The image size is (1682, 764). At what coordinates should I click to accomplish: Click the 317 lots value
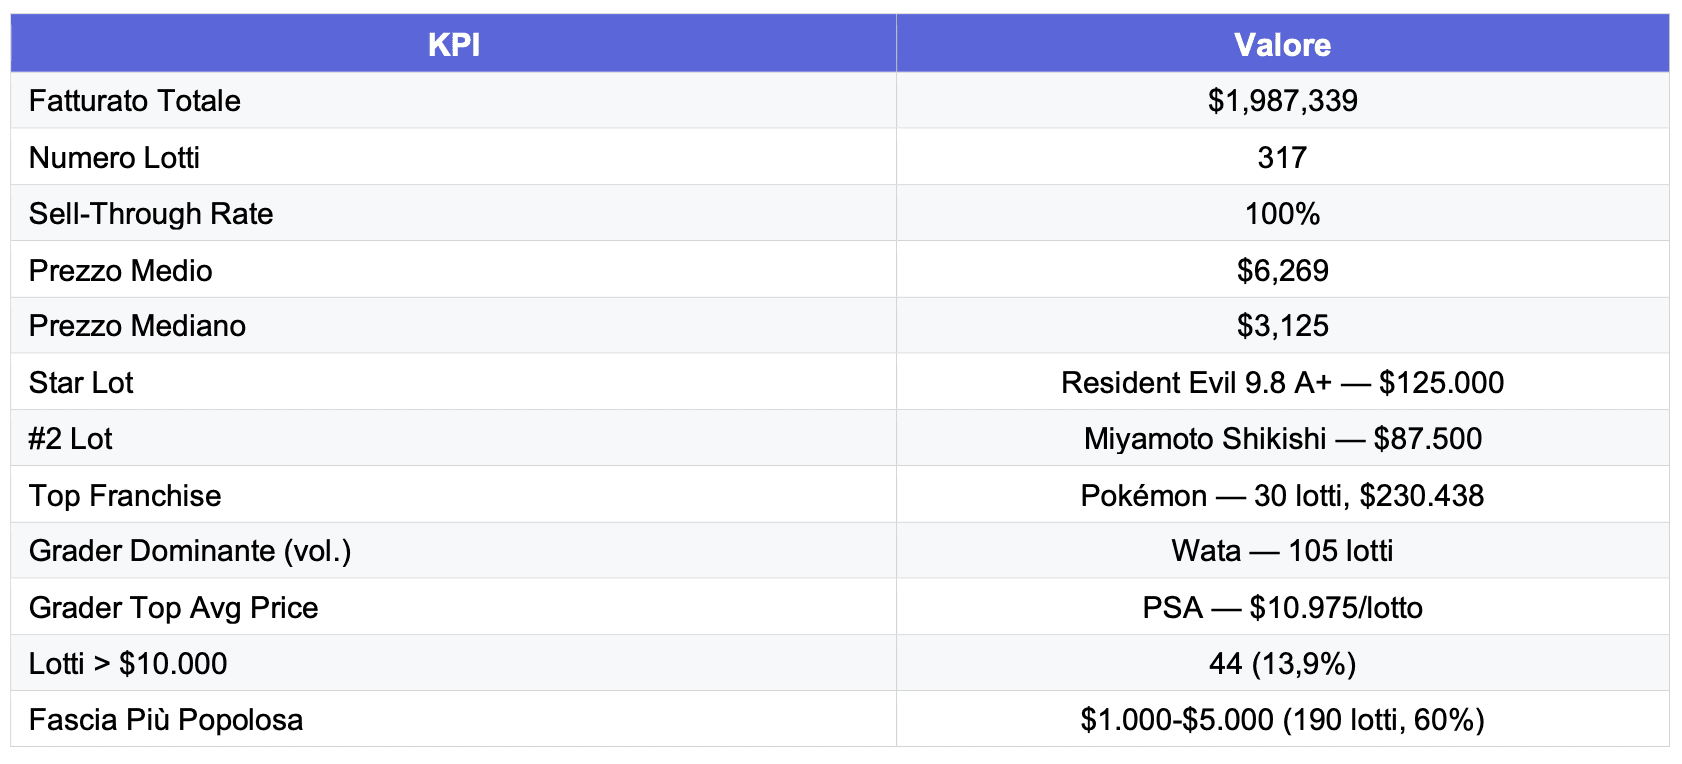1282,158
